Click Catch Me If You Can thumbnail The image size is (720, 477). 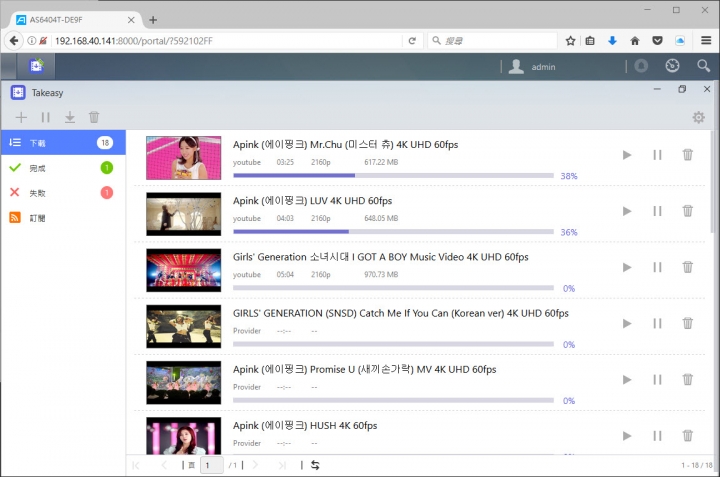point(184,326)
